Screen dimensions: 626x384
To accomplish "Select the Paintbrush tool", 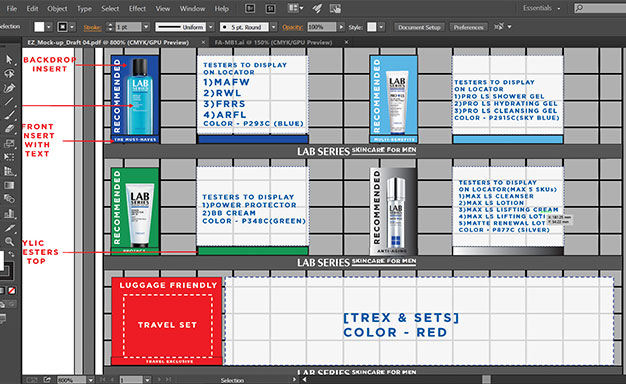I will (9, 115).
